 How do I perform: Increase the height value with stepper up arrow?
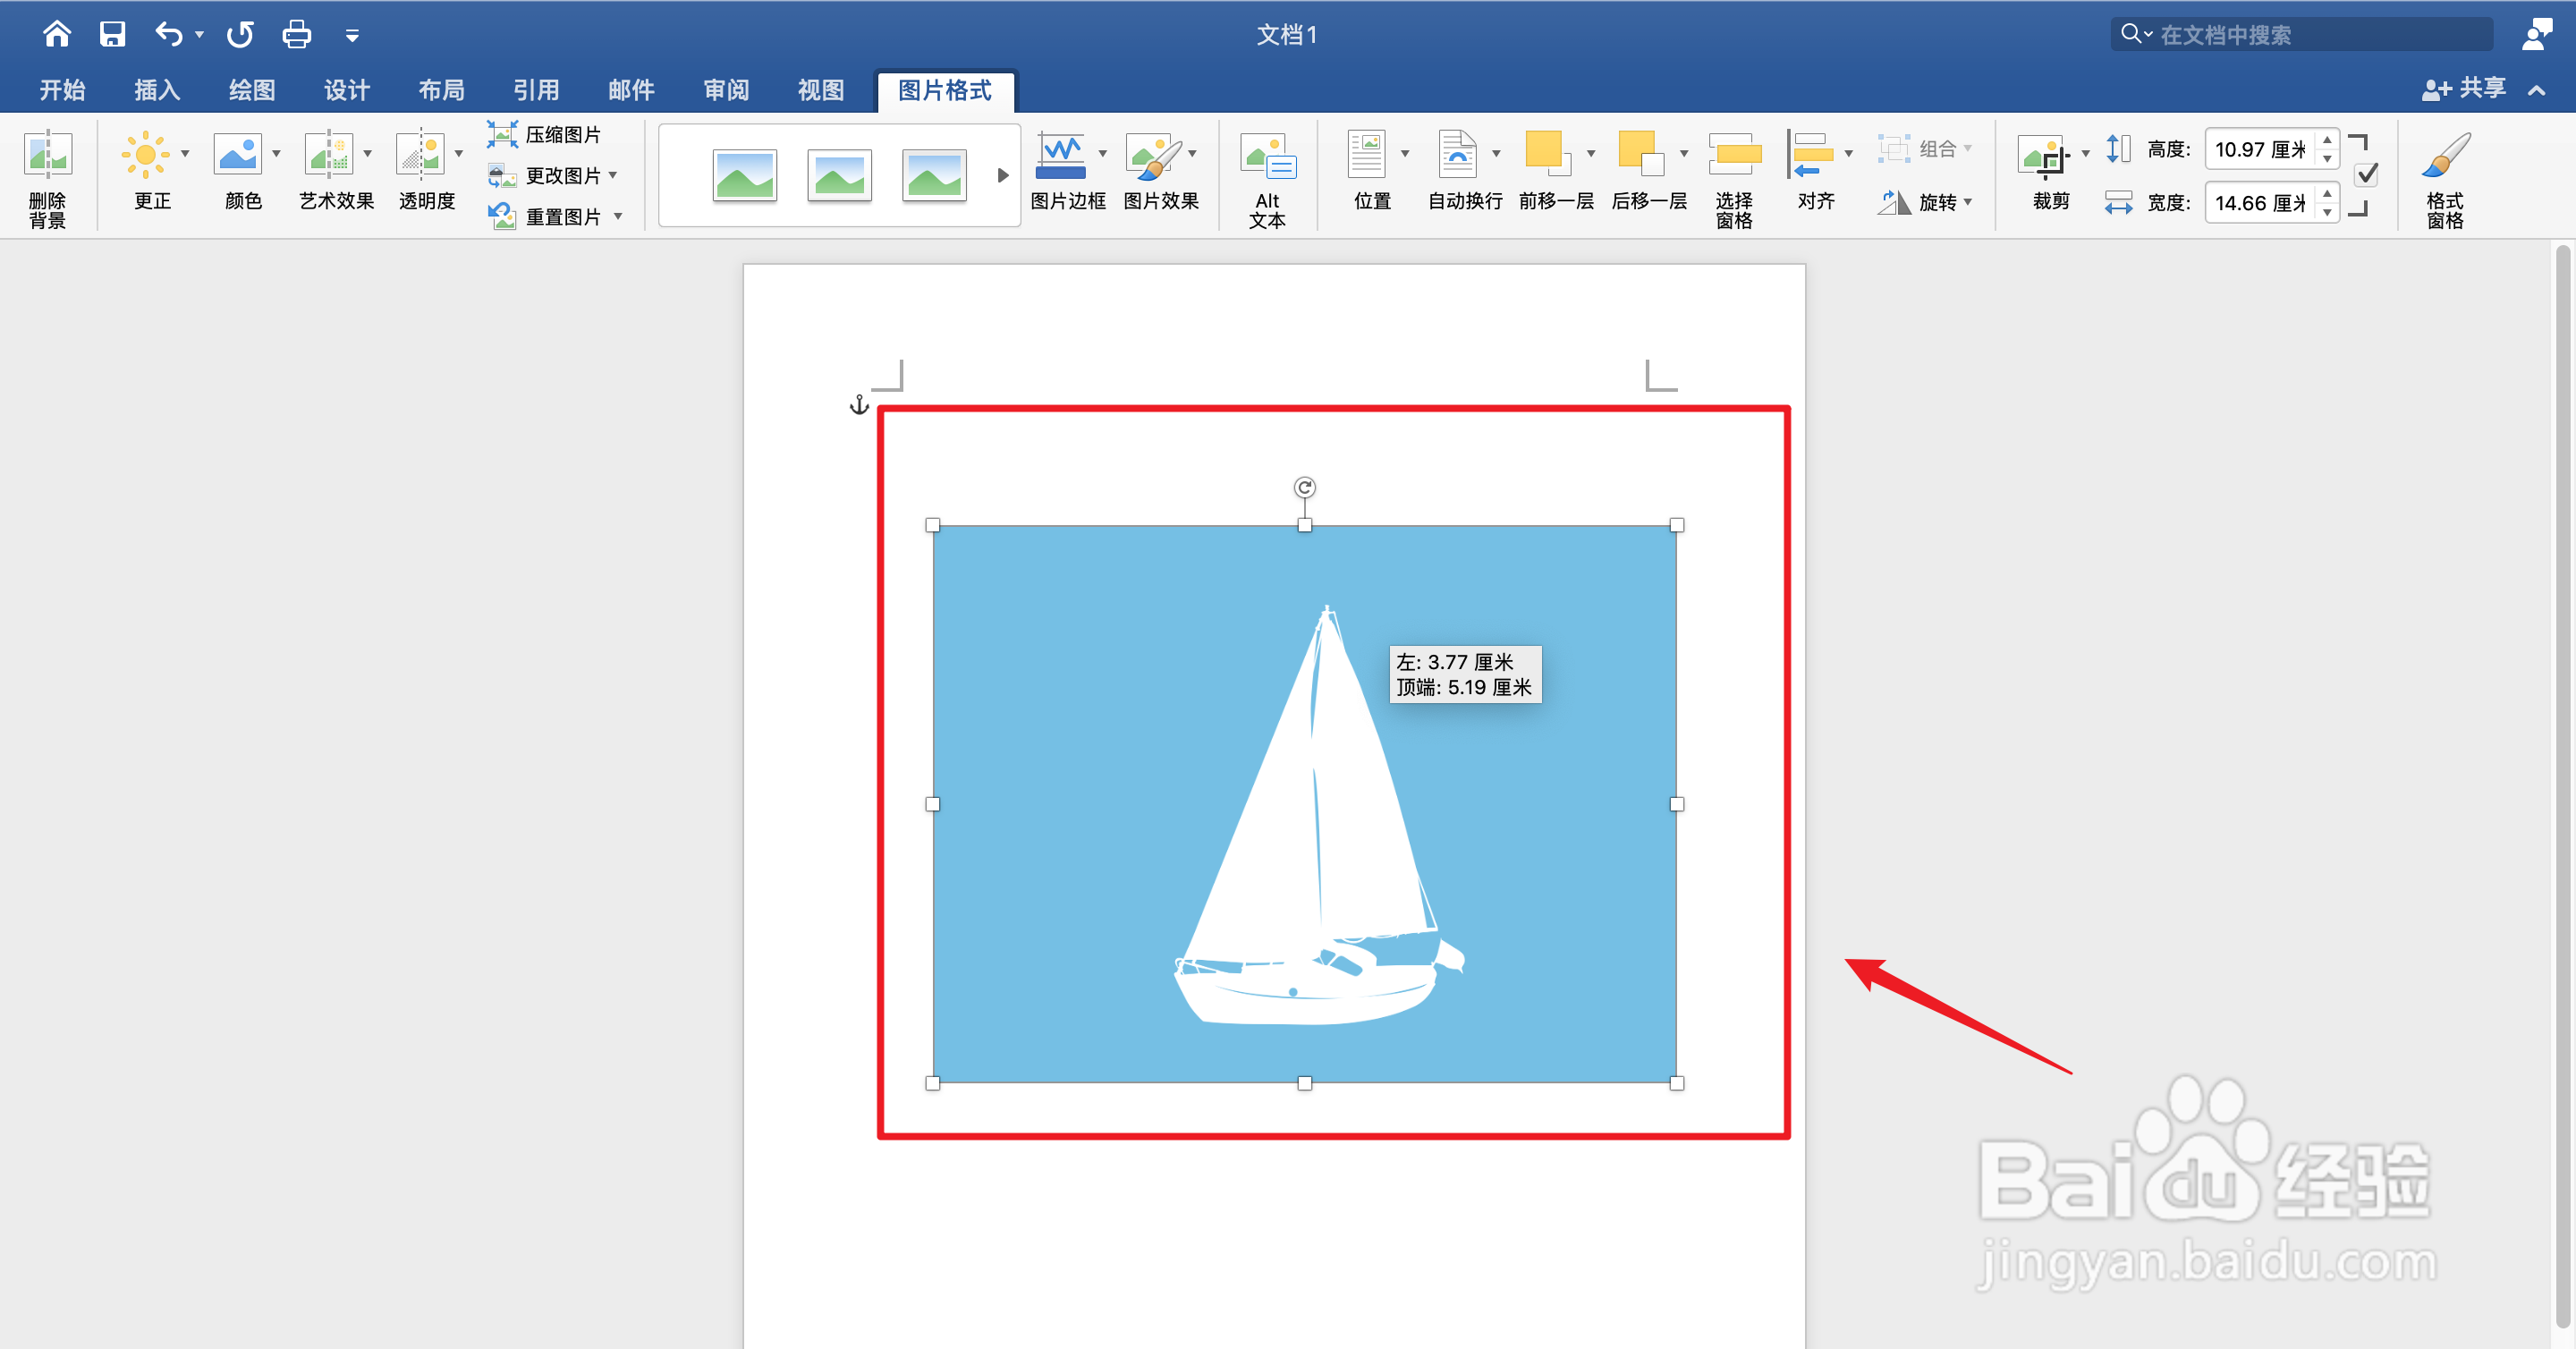click(x=2328, y=140)
